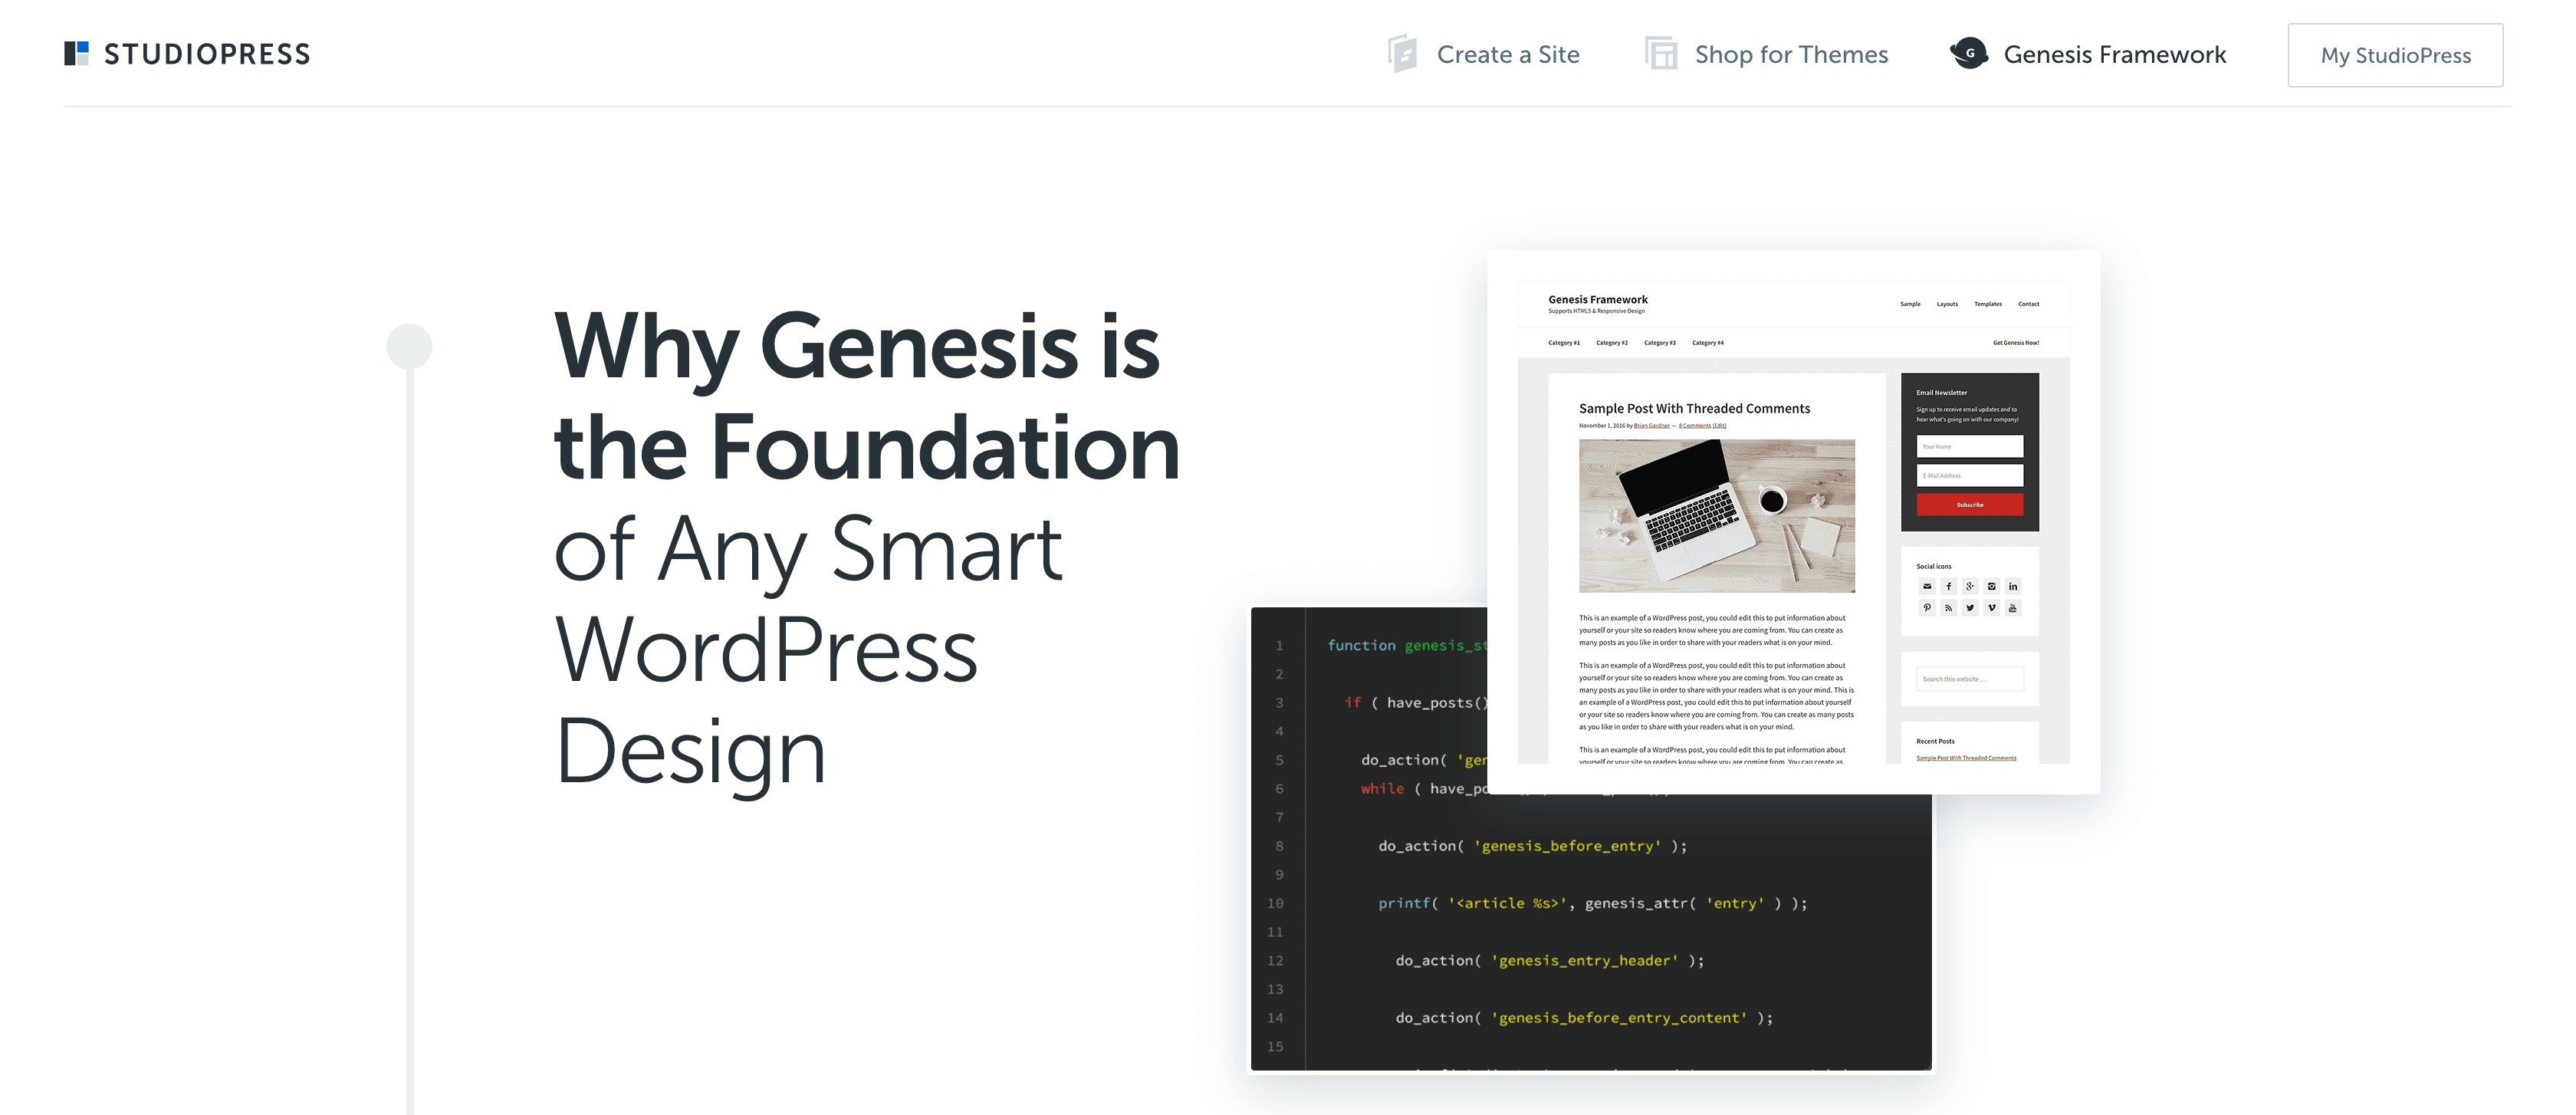Click the Your Name input field
The height and width of the screenshot is (1115, 2576).
(1970, 446)
